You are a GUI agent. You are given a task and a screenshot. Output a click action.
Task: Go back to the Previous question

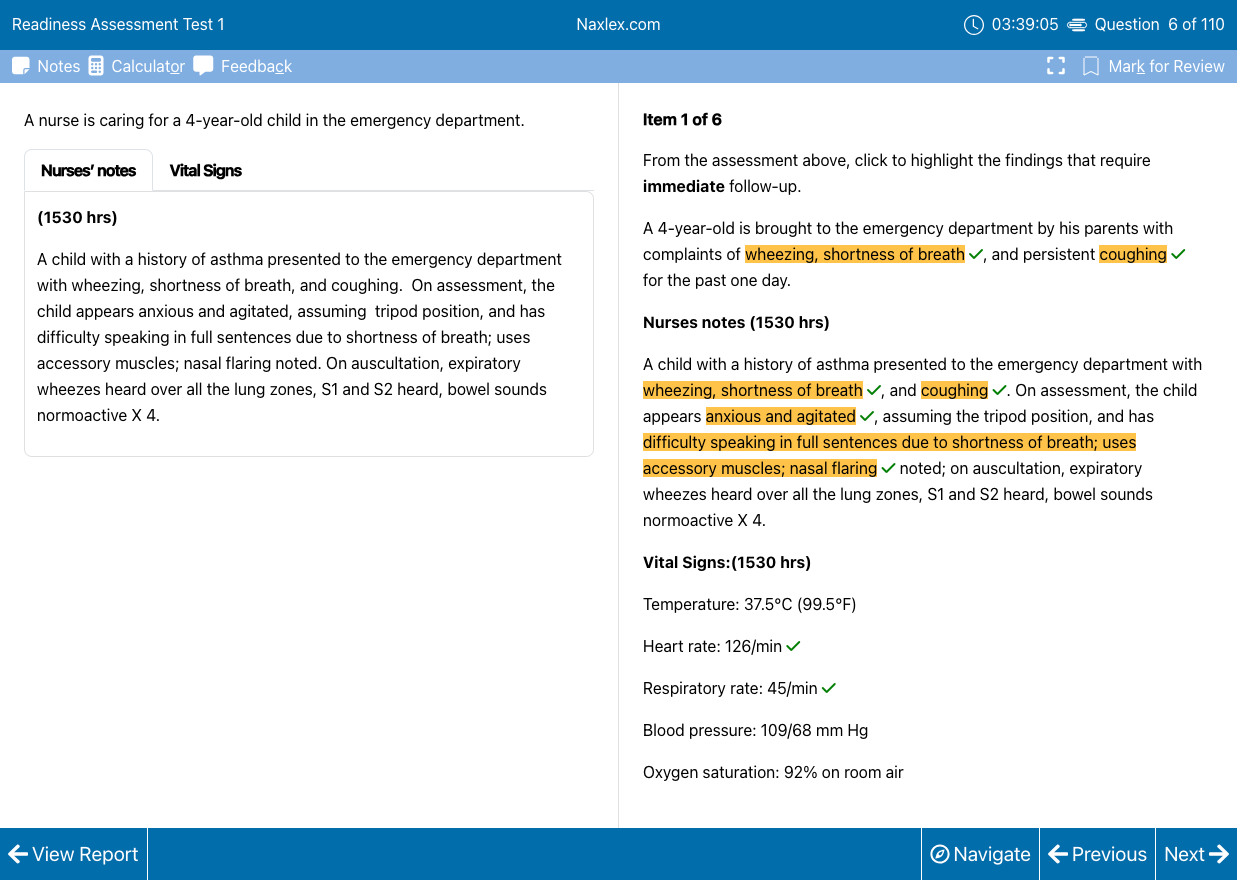tap(1098, 854)
